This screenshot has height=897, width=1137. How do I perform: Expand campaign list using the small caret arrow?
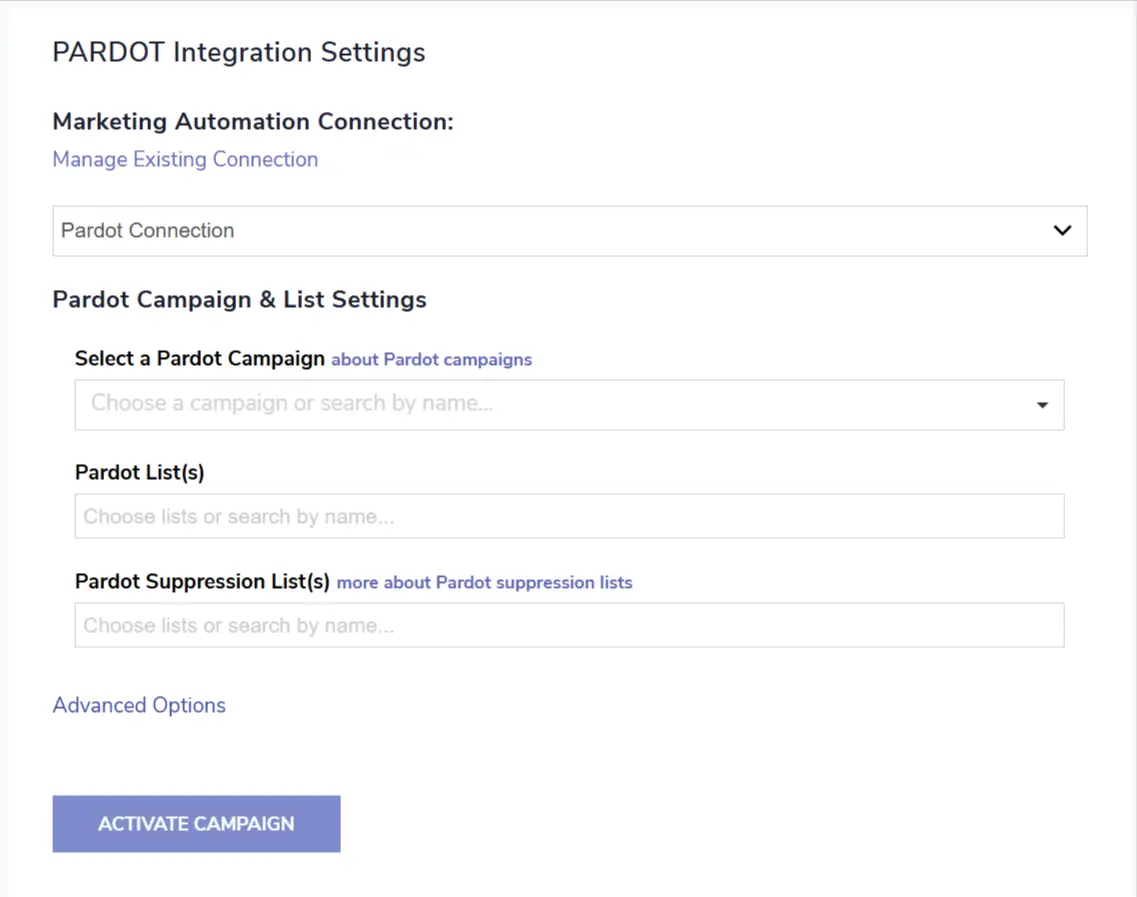(1042, 405)
